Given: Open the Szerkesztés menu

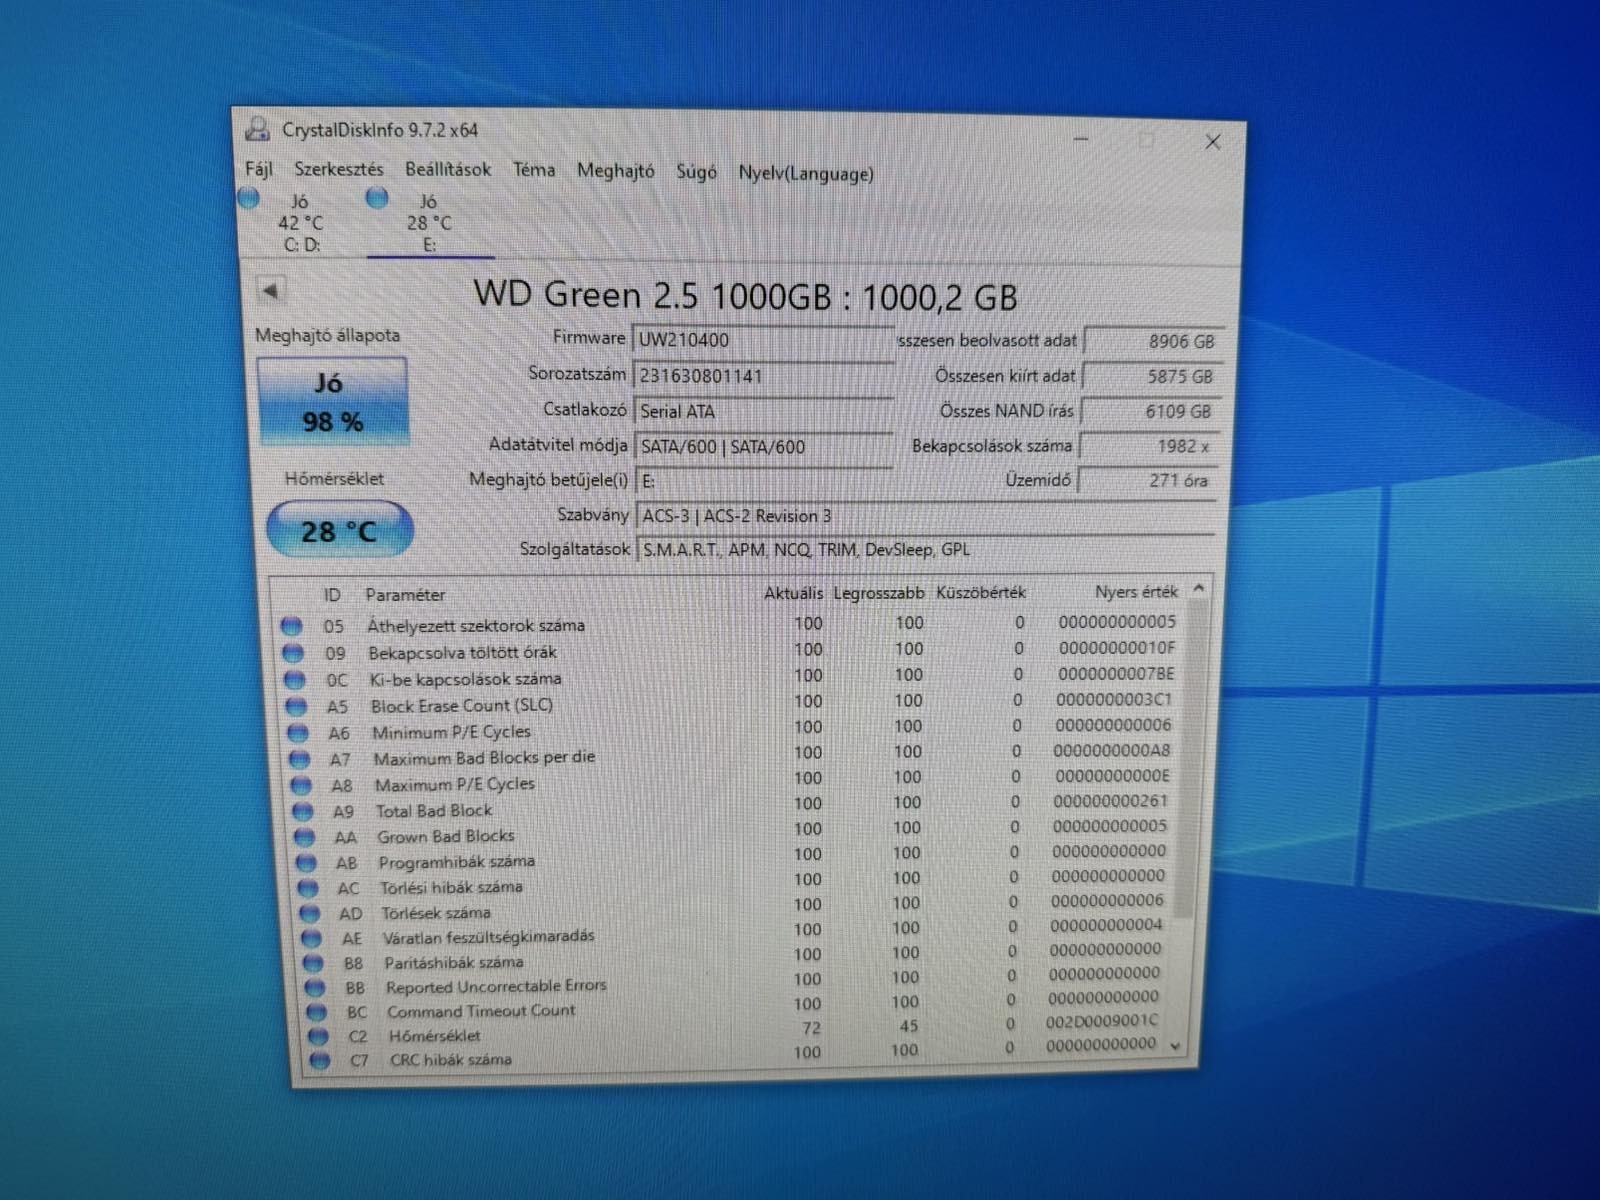Looking at the screenshot, I should [x=338, y=169].
